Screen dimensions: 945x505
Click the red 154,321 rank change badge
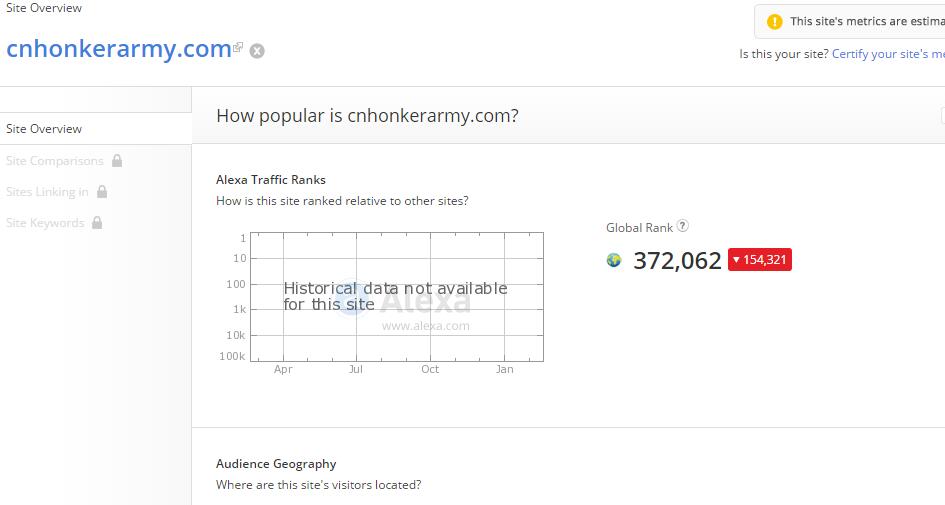[x=760, y=260]
